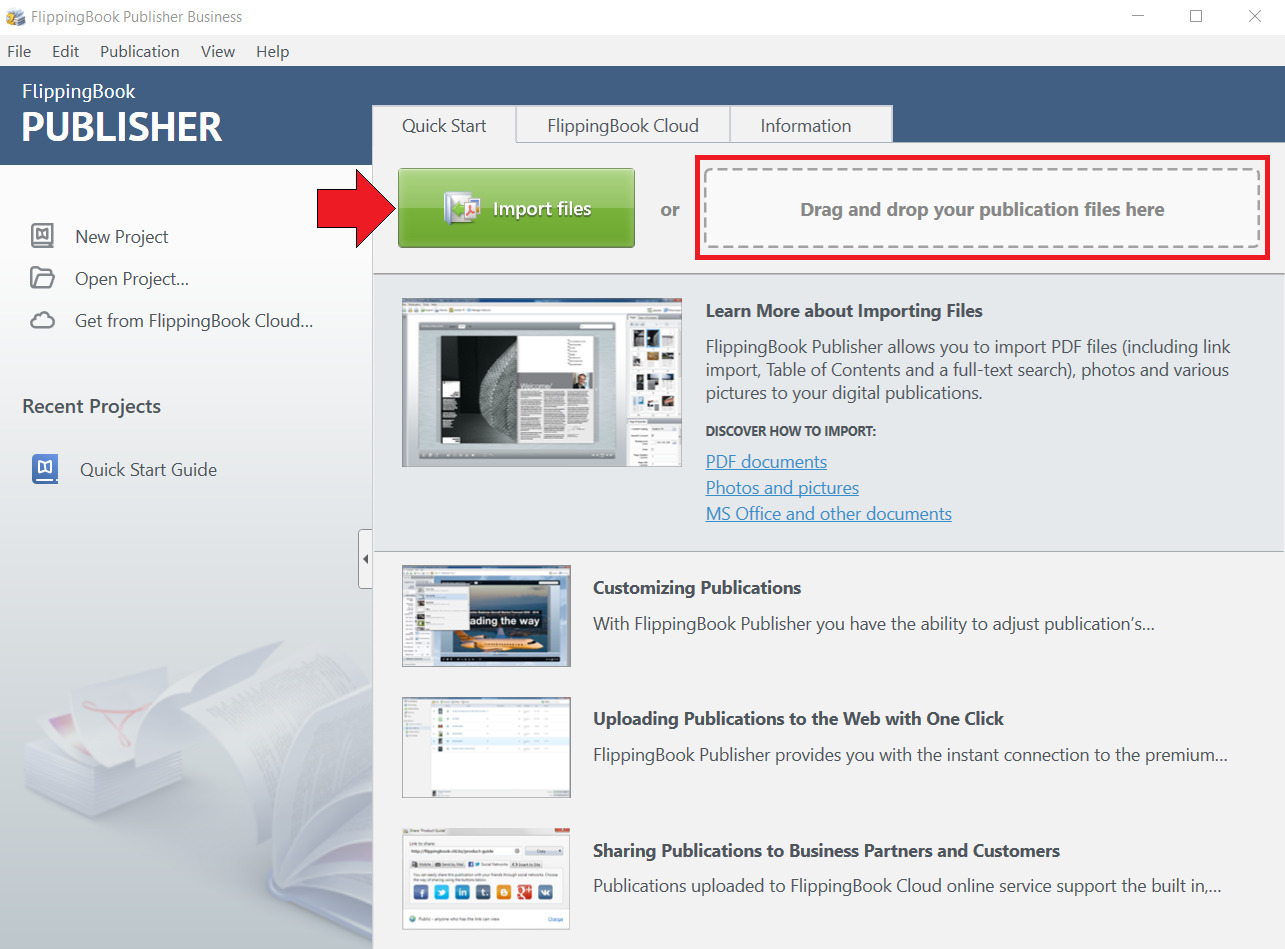Click the Sharing Publications thumbnail
The height and width of the screenshot is (949, 1285).
486,879
